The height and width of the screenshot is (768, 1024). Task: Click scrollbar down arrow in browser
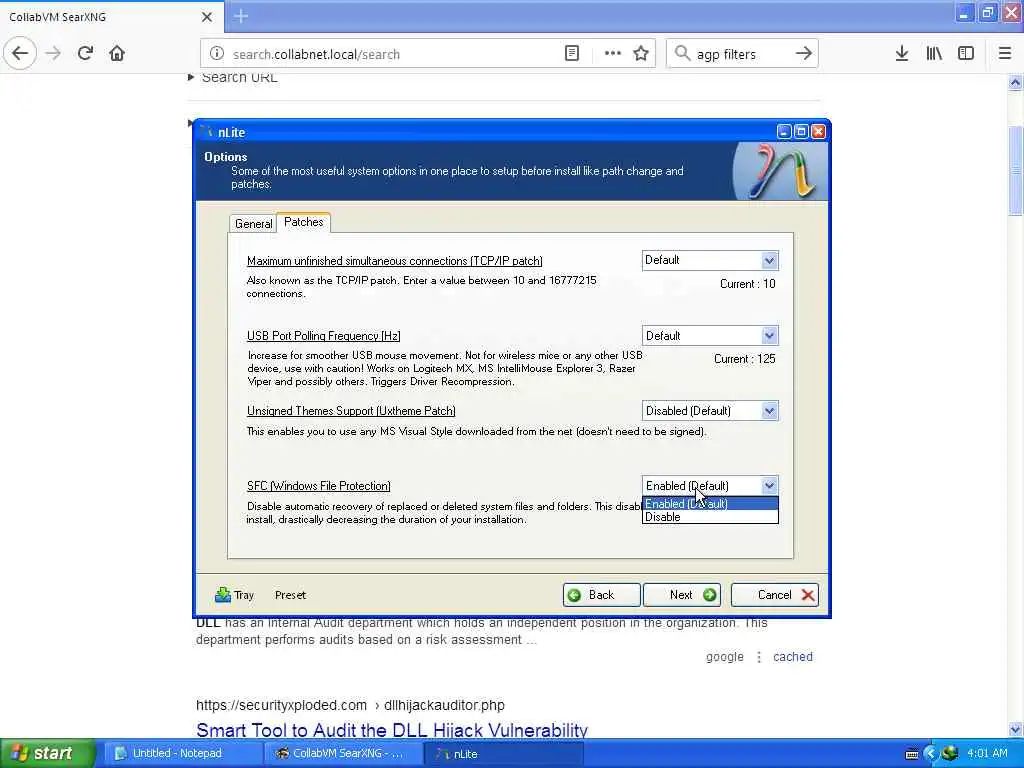[1015, 729]
